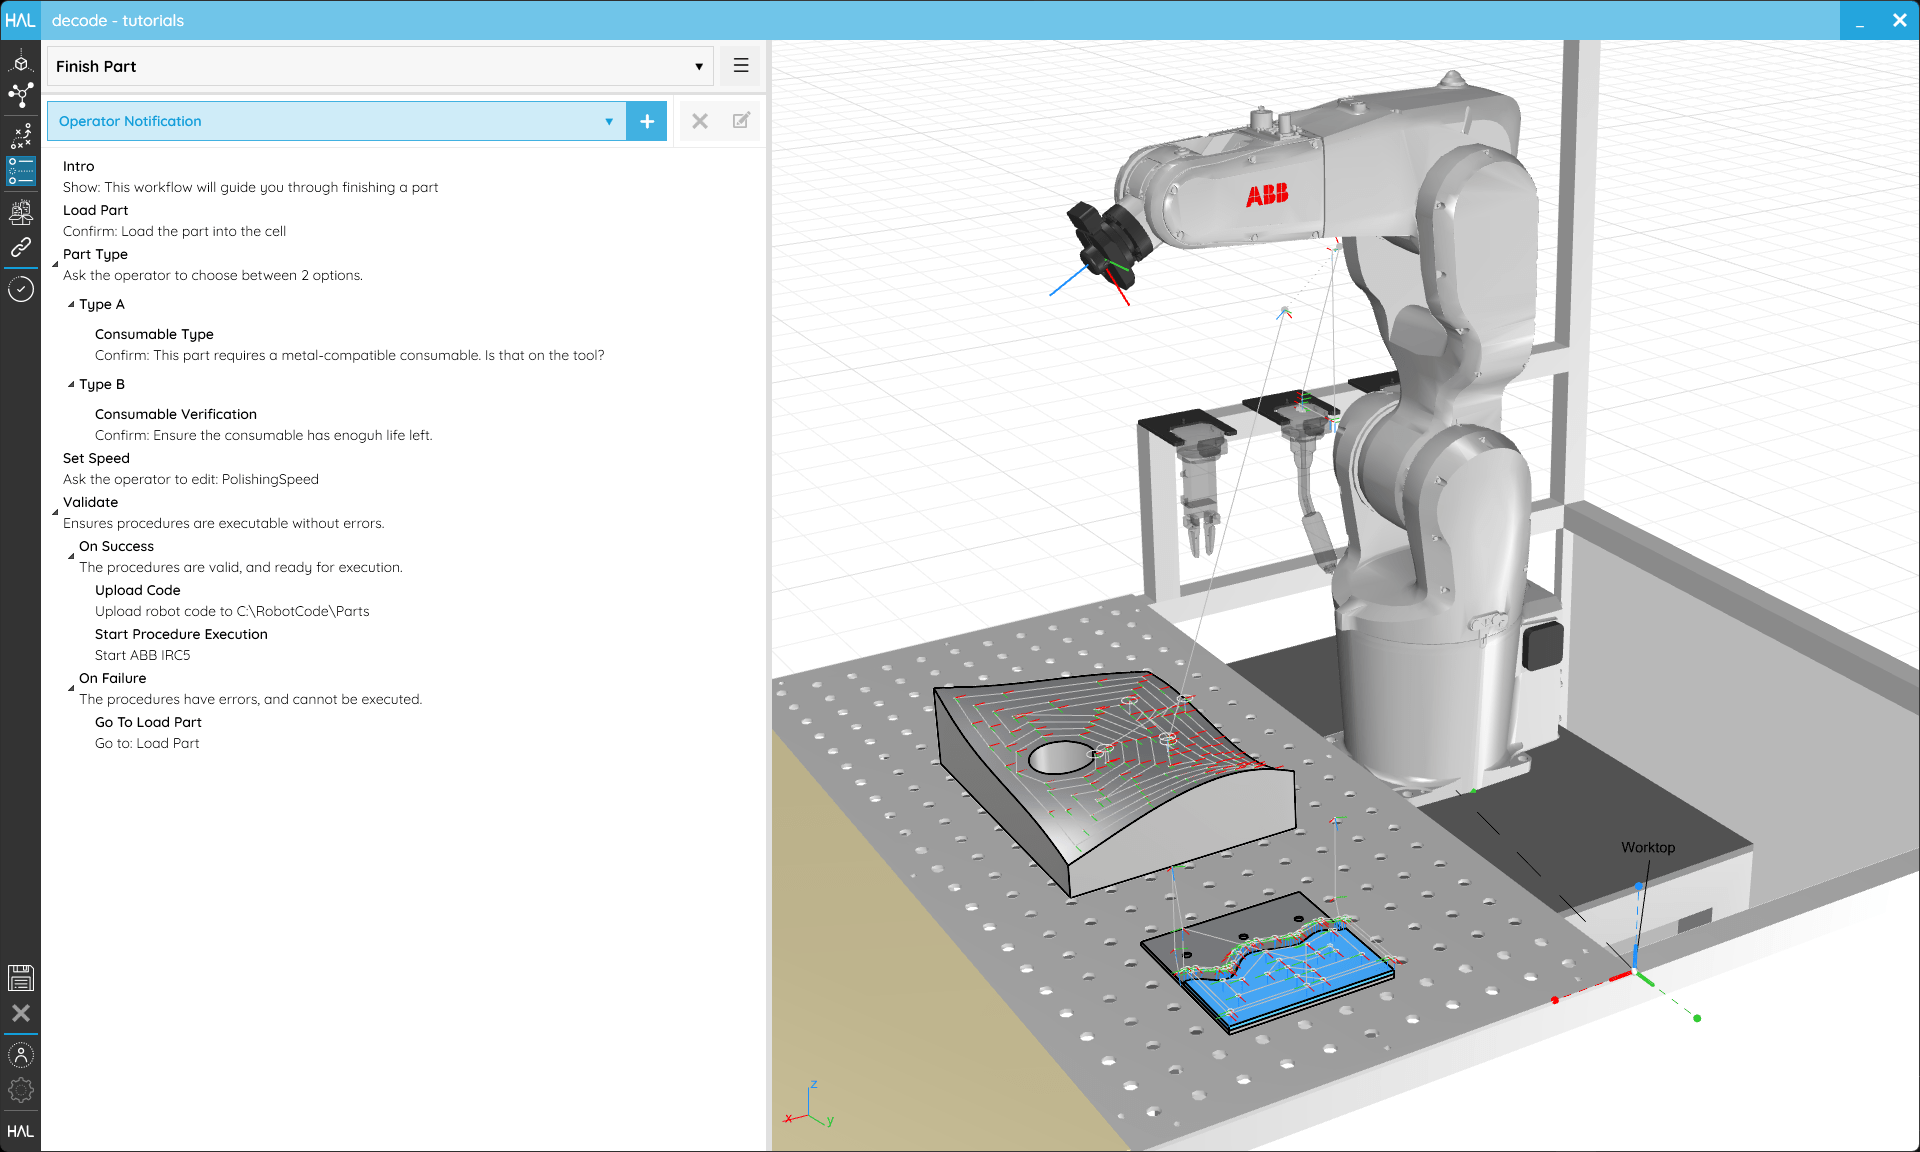Click the package resources sidebar icon
Viewport: 1920px width, 1152px height.
[21, 211]
